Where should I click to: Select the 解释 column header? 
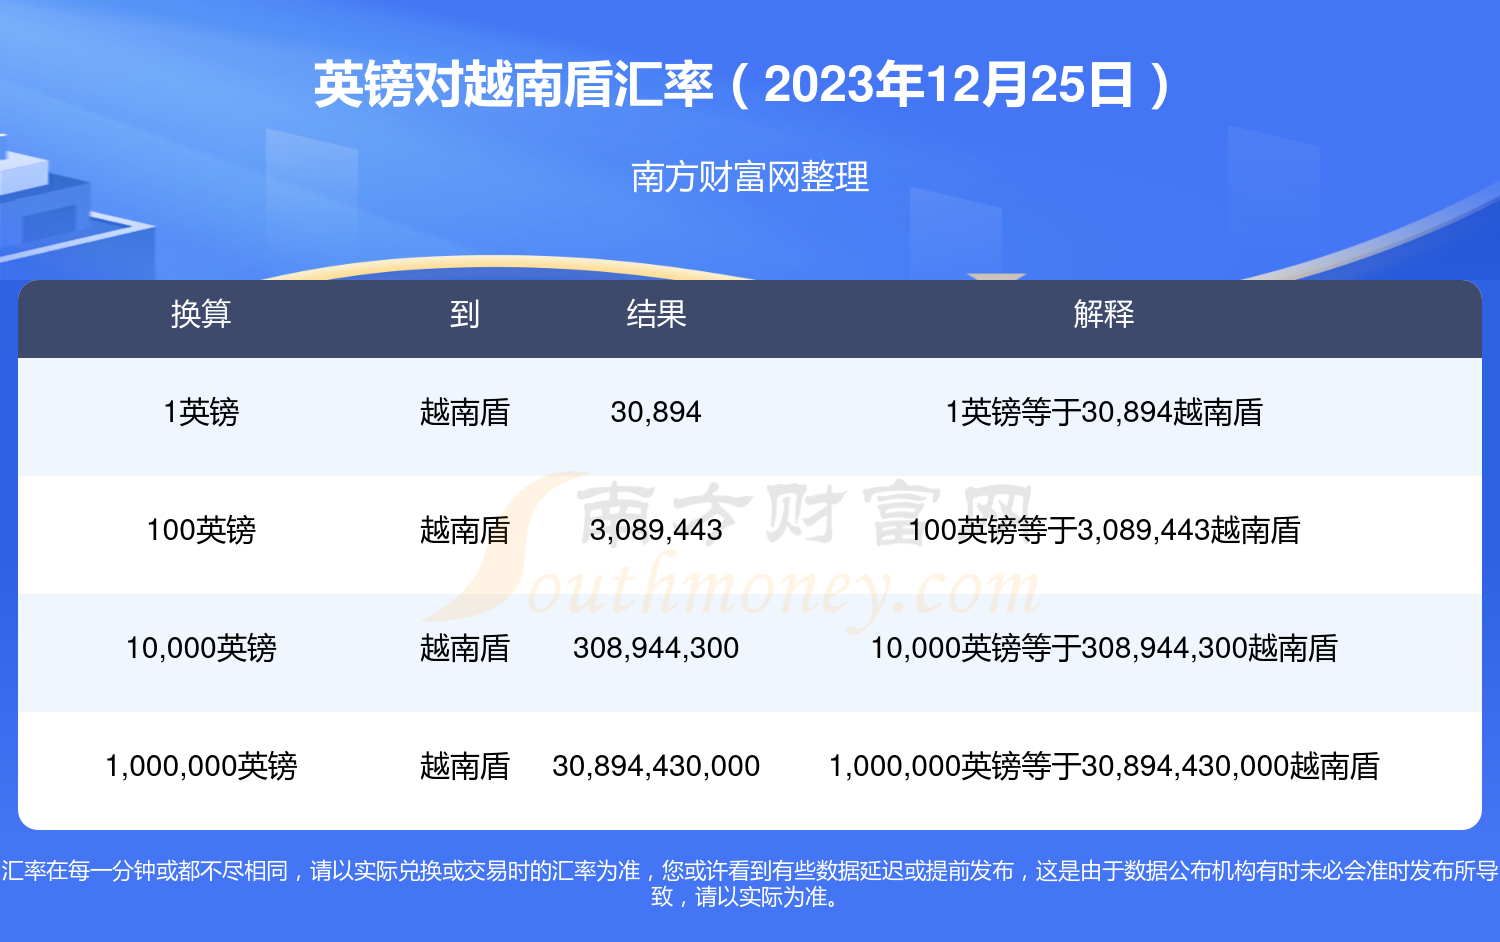[1104, 314]
